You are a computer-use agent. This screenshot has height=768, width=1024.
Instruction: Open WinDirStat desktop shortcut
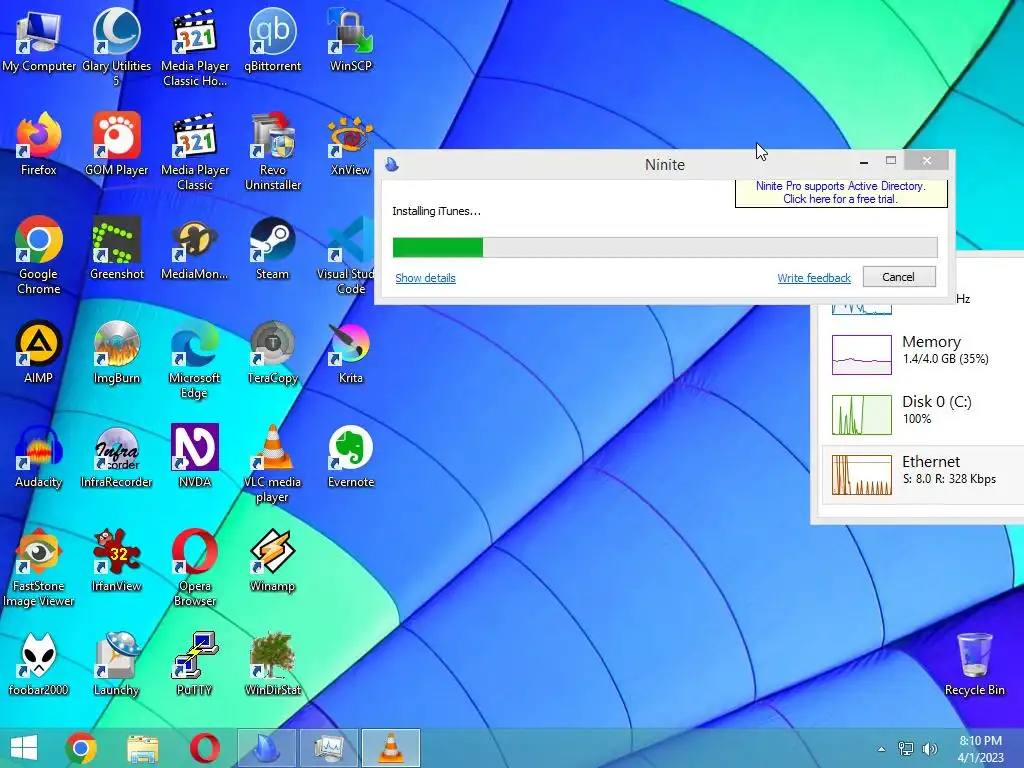[272, 664]
